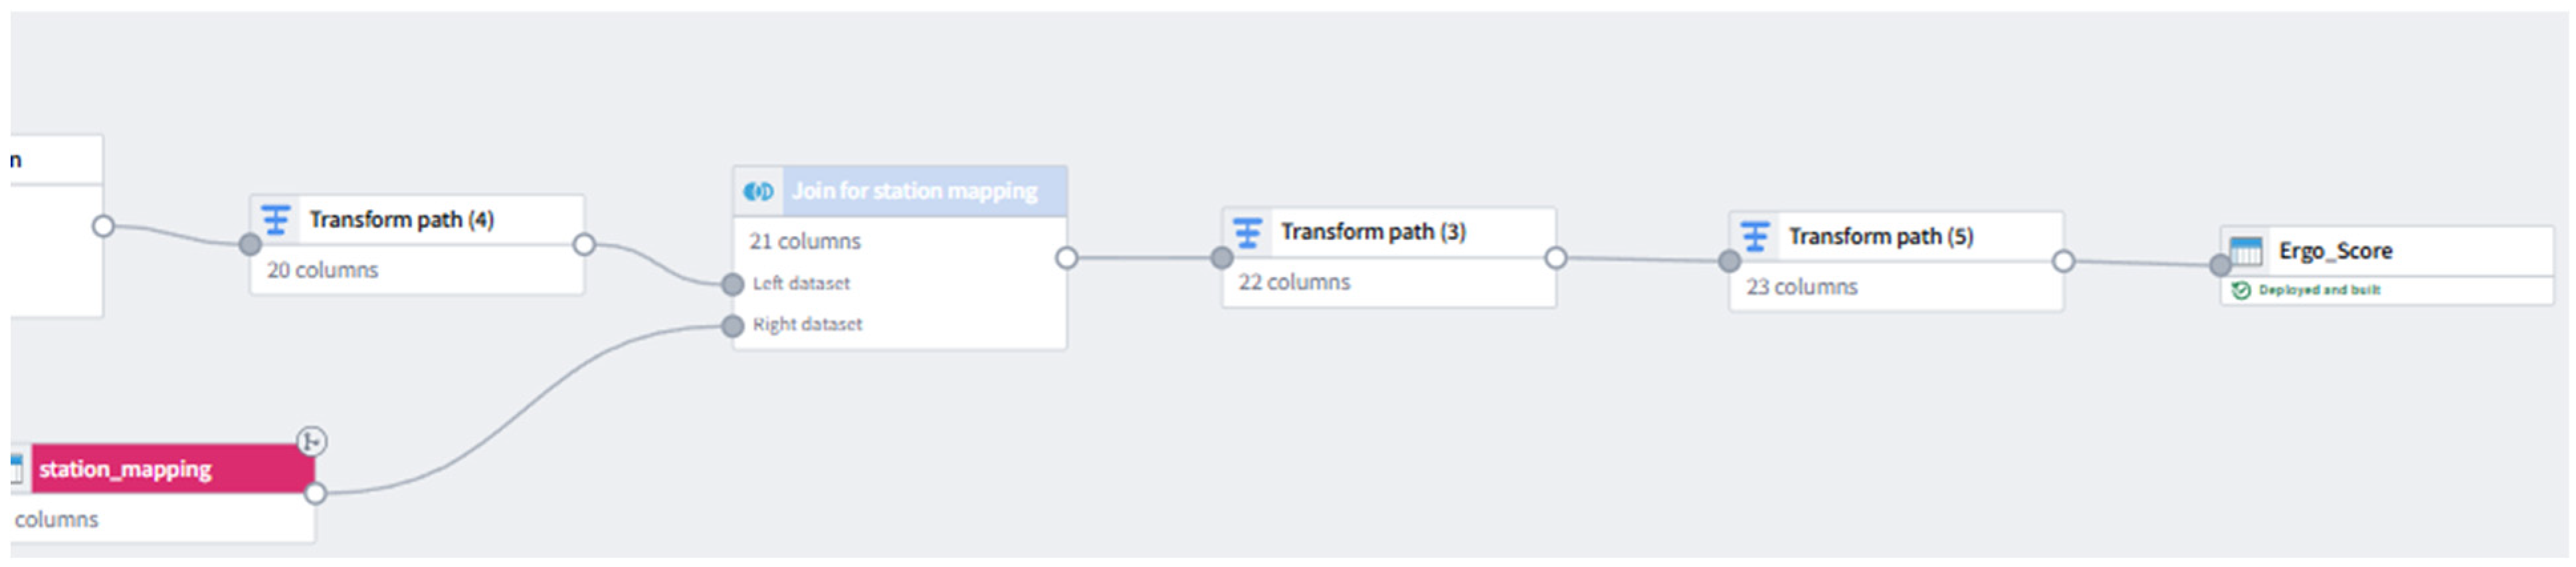
Task: Click the Right dataset input port
Action: click(x=733, y=325)
